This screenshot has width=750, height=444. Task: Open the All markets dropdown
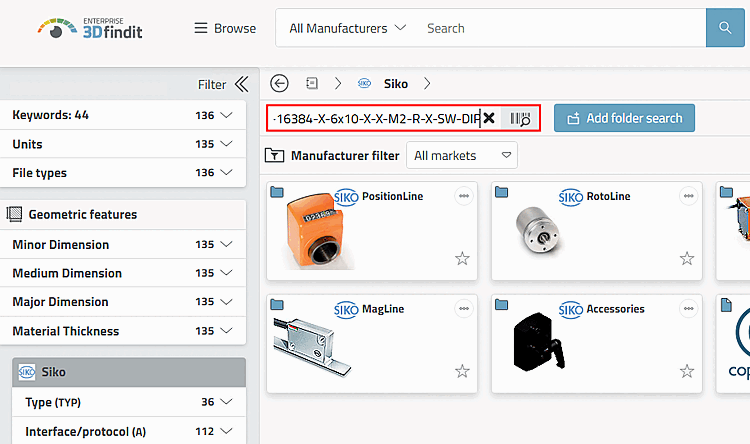tap(462, 155)
